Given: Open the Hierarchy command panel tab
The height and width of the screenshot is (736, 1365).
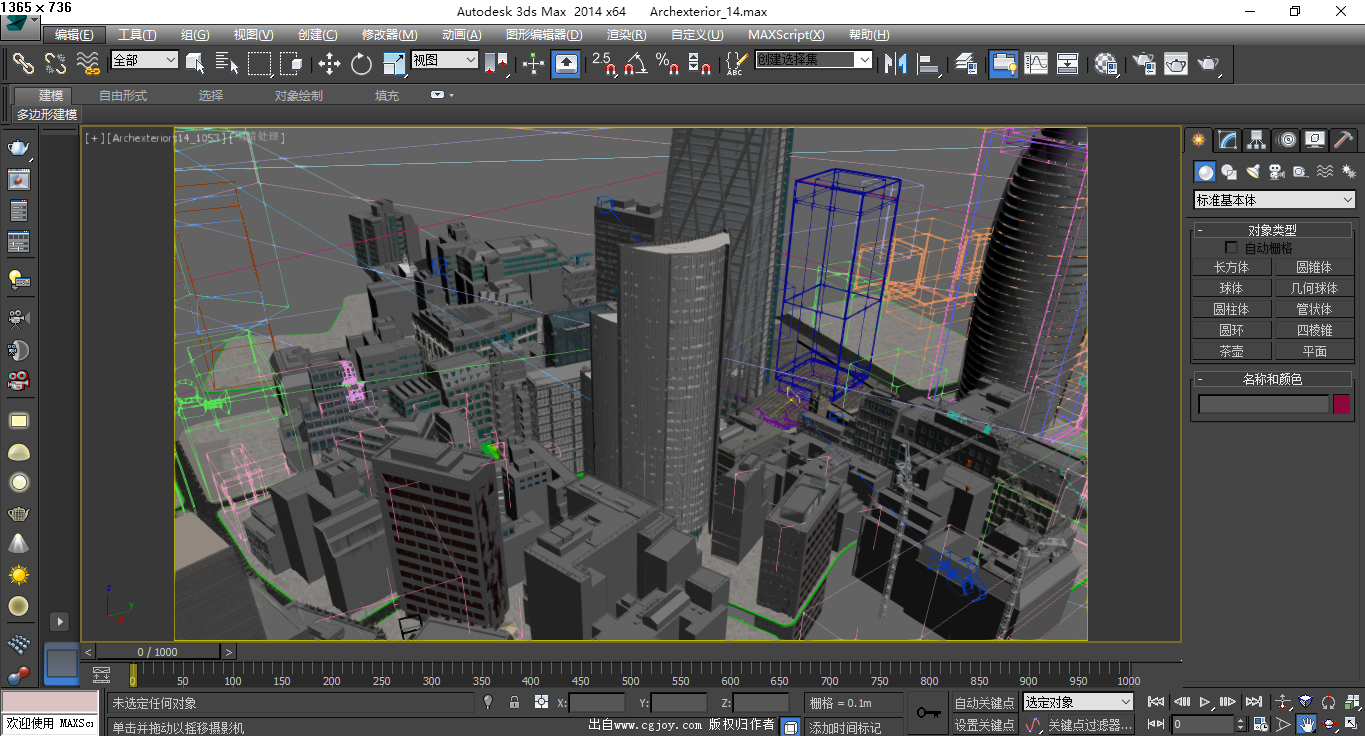Looking at the screenshot, I should coord(1257,140).
